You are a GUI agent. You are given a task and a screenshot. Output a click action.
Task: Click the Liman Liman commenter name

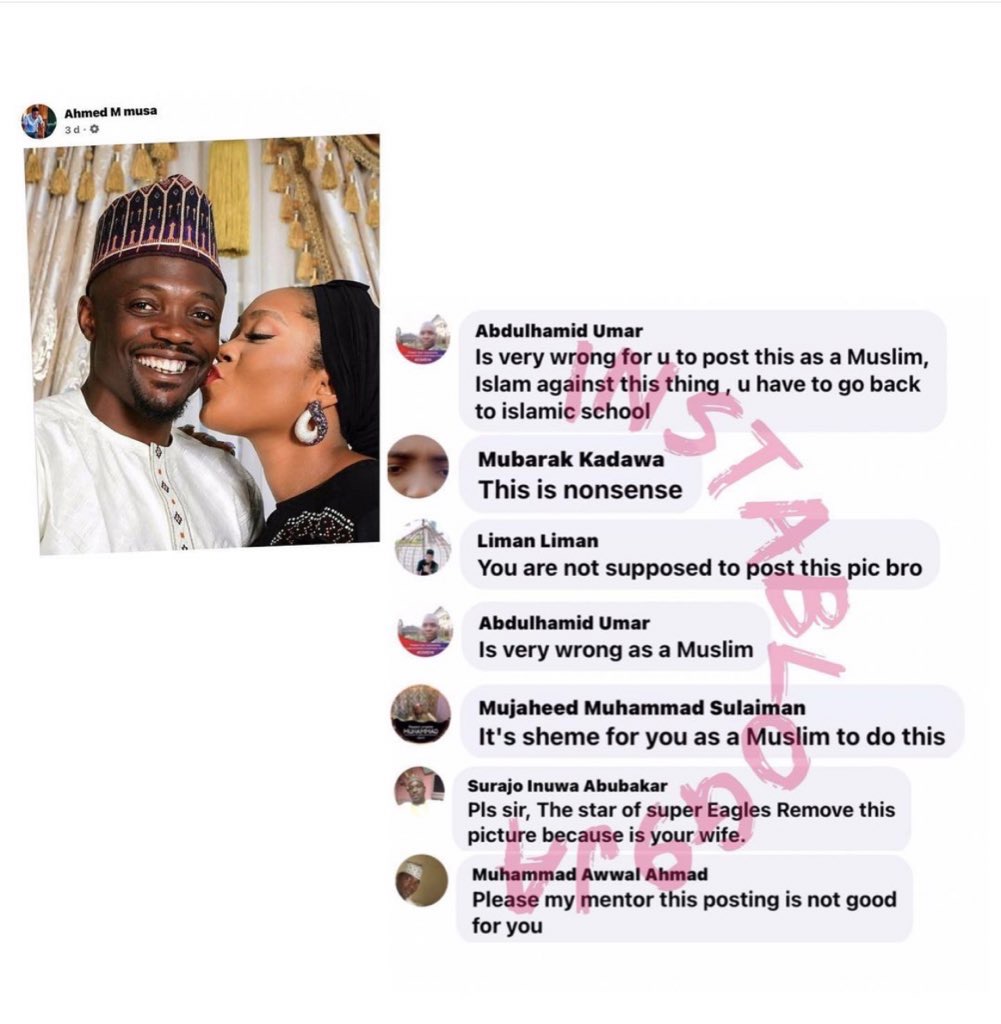coord(537,541)
